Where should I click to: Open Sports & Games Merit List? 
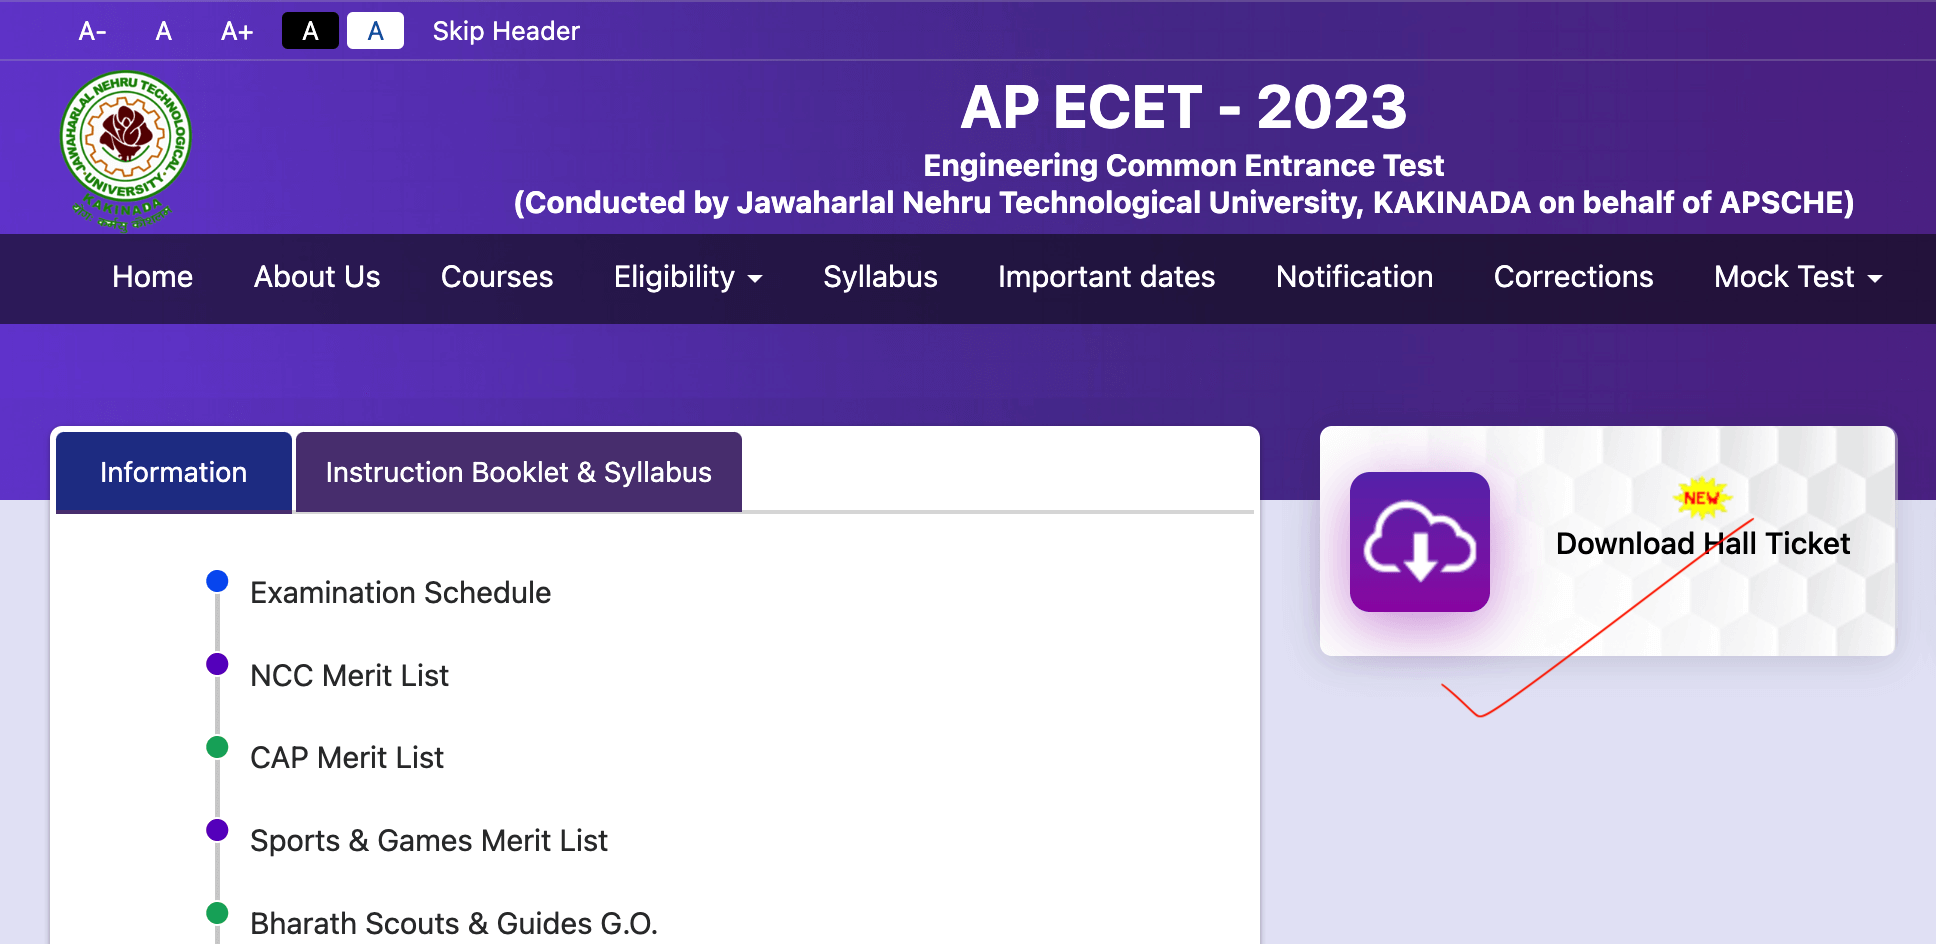tap(428, 841)
